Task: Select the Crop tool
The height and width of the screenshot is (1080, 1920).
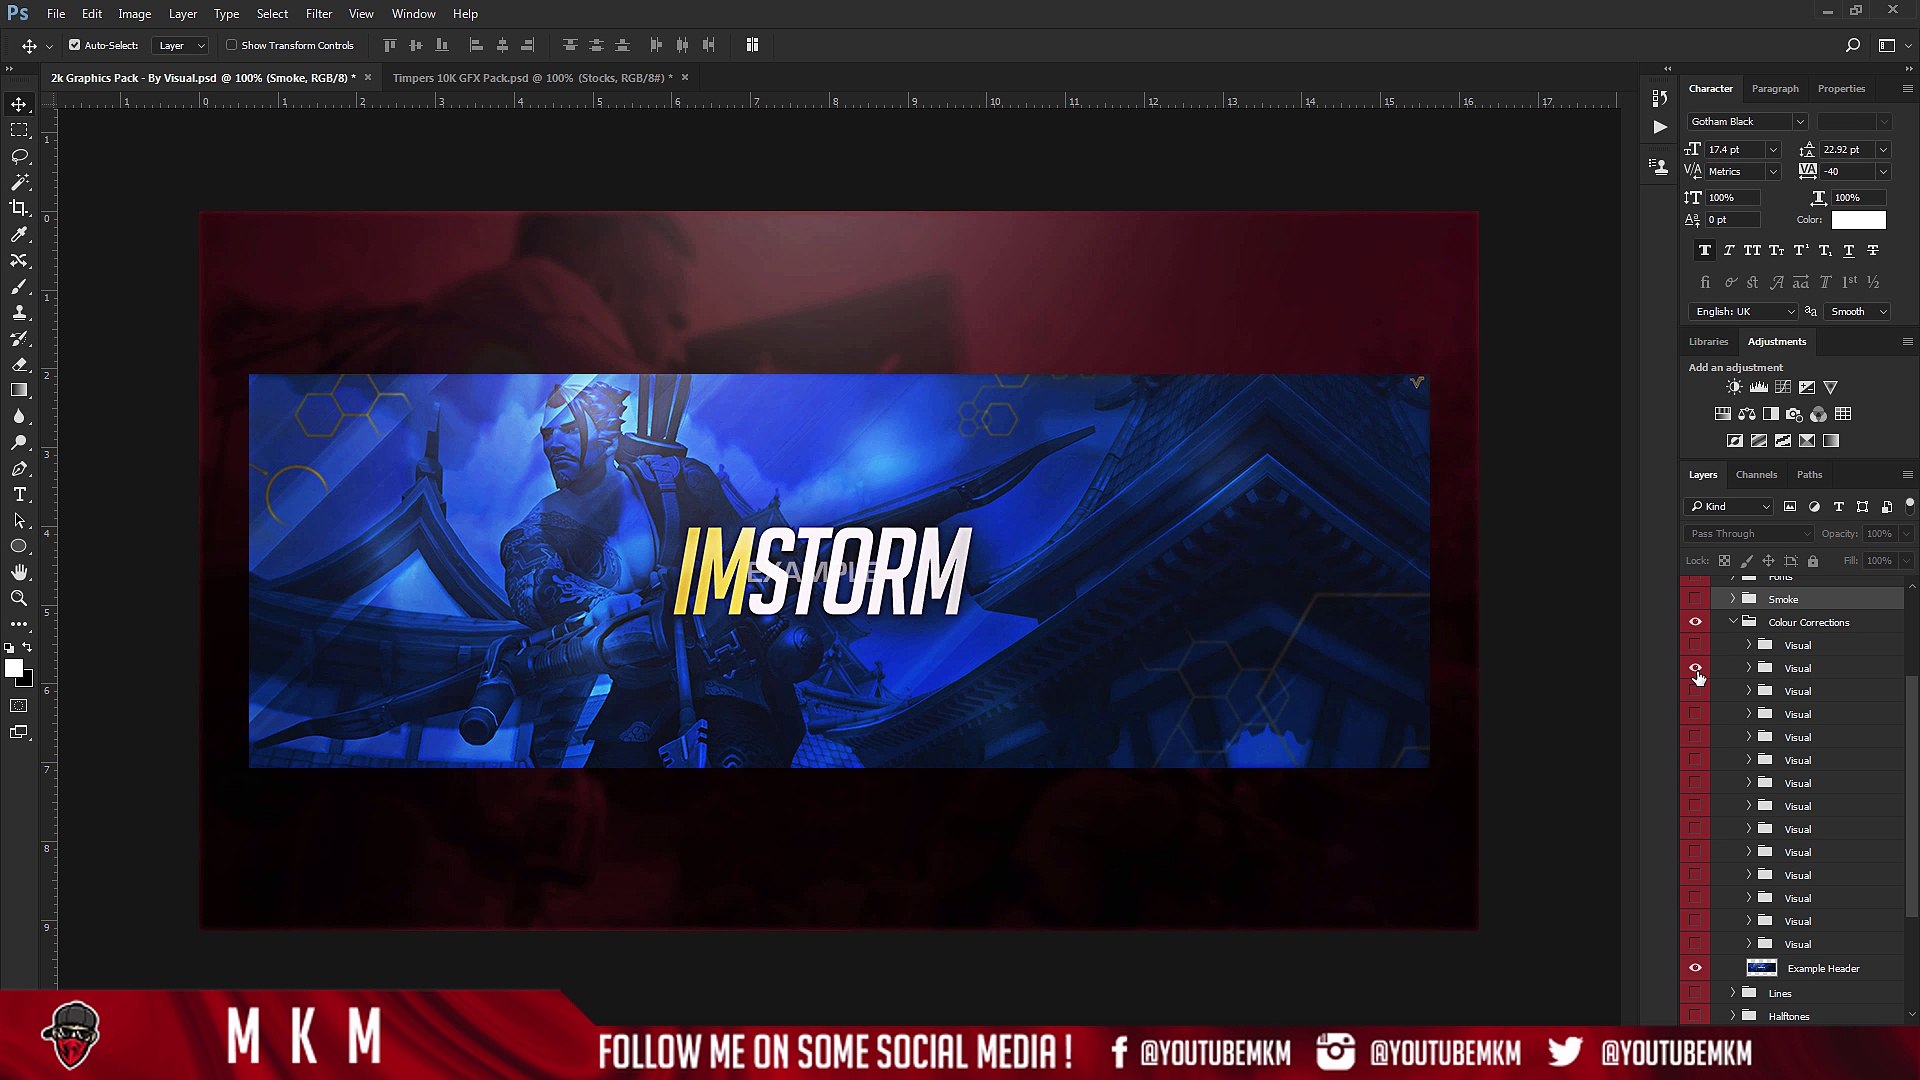Action: pos(19,208)
